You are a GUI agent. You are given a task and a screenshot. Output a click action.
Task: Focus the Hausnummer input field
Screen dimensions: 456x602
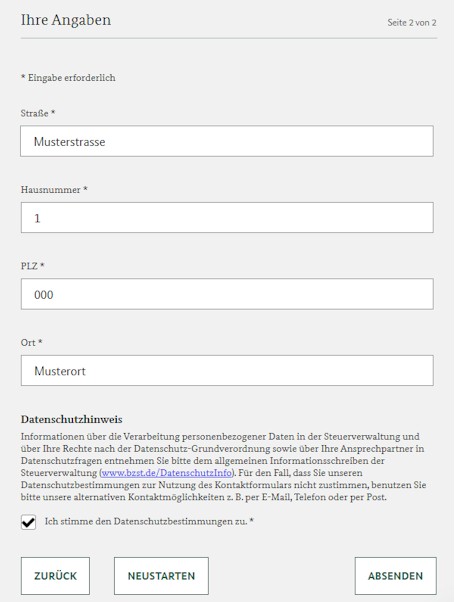coord(227,218)
